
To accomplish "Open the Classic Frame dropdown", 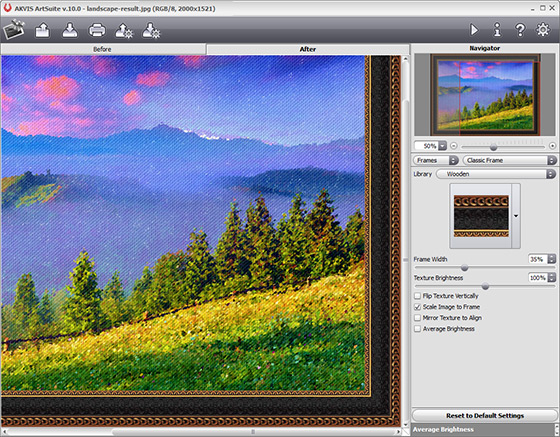I will [x=509, y=160].
